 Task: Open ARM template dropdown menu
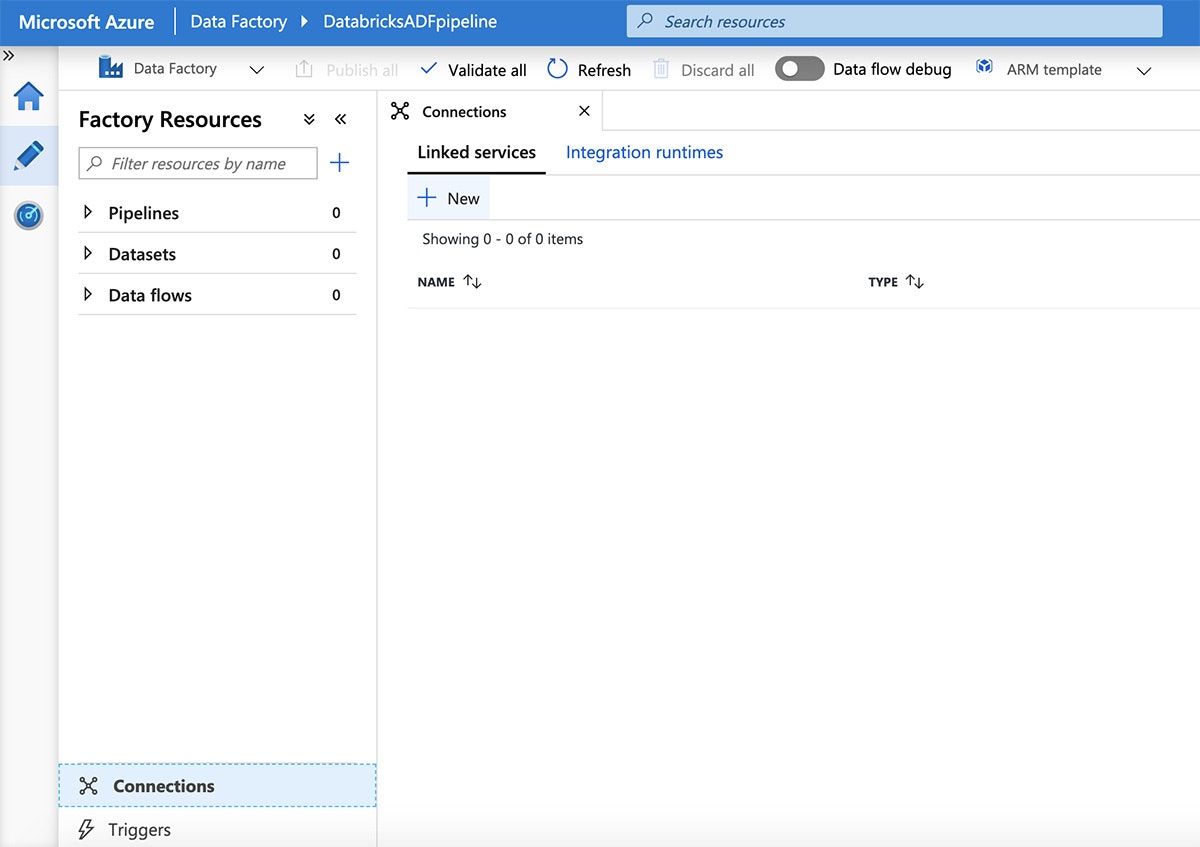click(1144, 70)
